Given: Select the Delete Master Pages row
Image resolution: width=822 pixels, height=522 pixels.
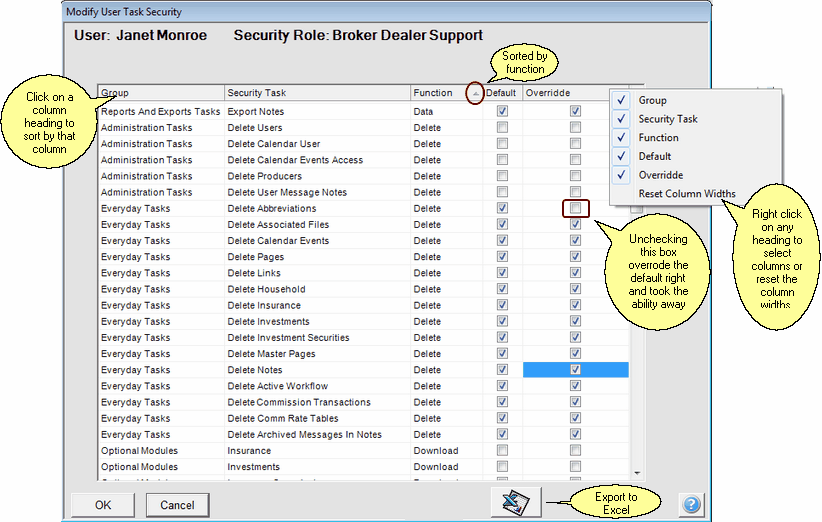Looking at the screenshot, I should (x=363, y=354).
